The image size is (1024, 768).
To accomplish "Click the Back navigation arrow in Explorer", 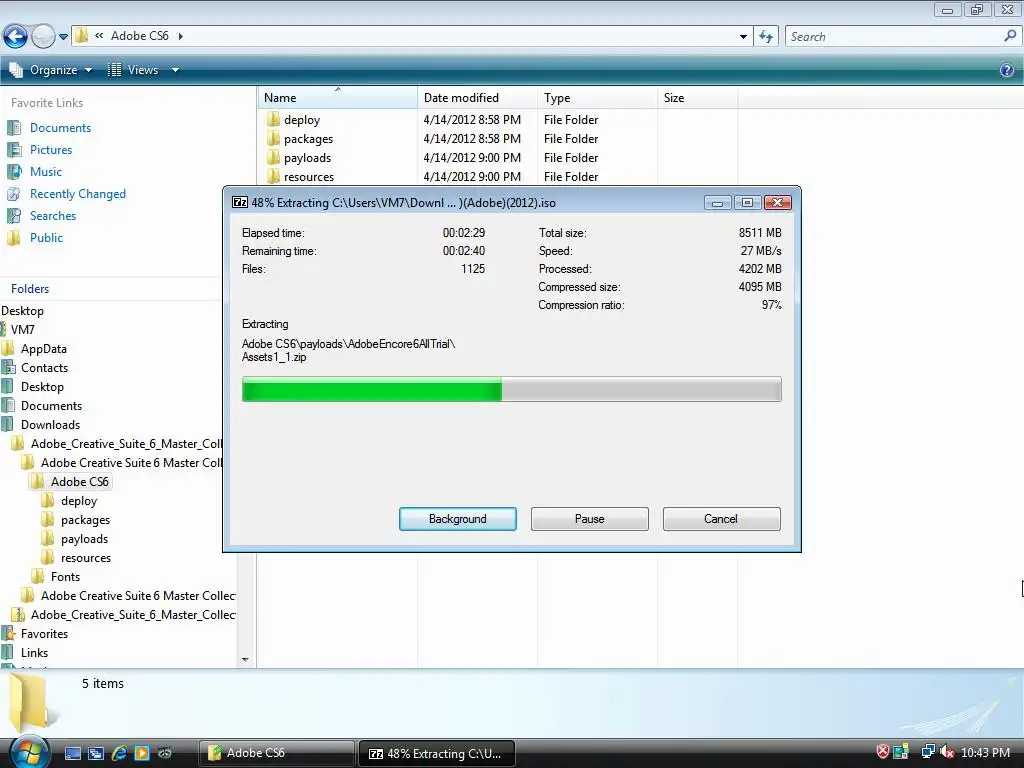I will pos(16,37).
